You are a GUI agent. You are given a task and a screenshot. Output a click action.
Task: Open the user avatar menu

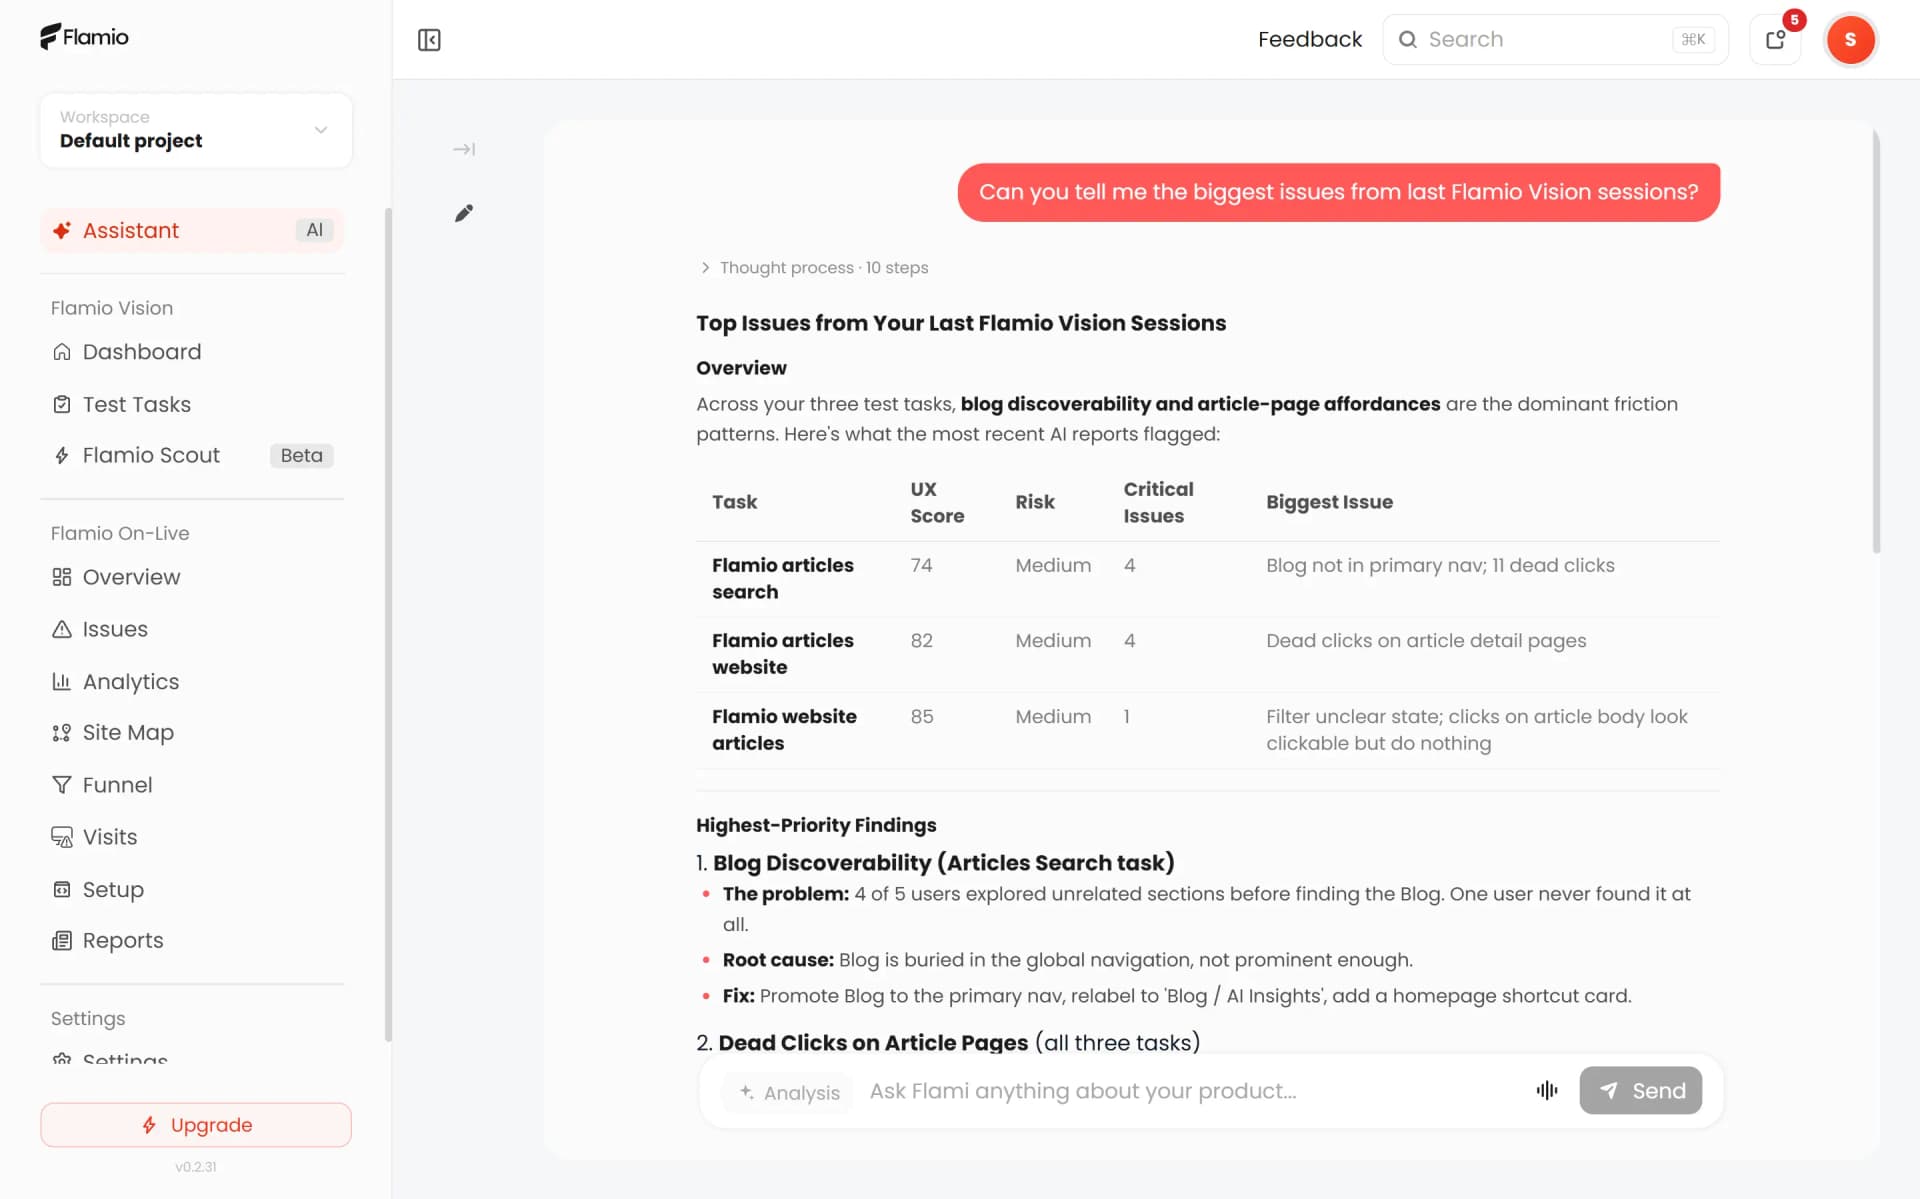[1850, 40]
